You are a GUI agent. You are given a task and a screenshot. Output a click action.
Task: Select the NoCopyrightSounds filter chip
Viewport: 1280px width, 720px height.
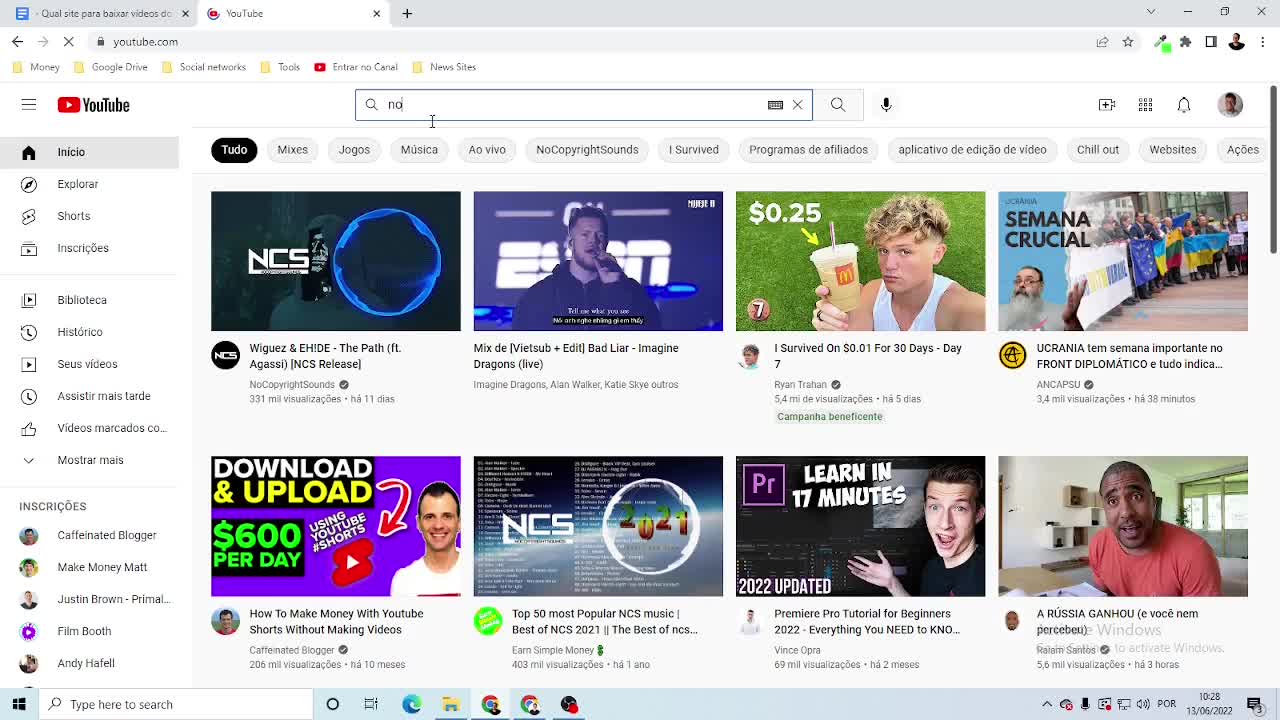click(x=587, y=150)
